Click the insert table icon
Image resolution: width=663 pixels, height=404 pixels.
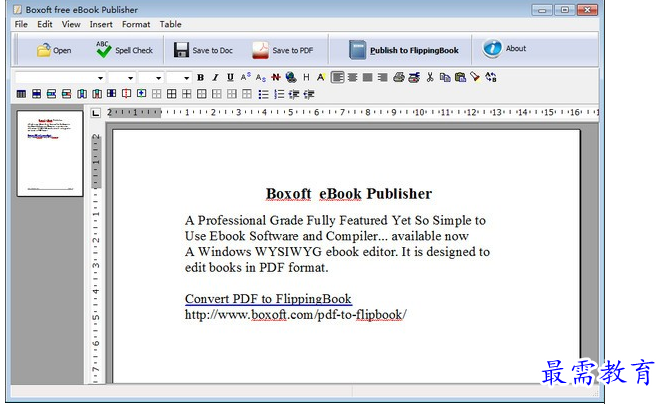[21, 94]
